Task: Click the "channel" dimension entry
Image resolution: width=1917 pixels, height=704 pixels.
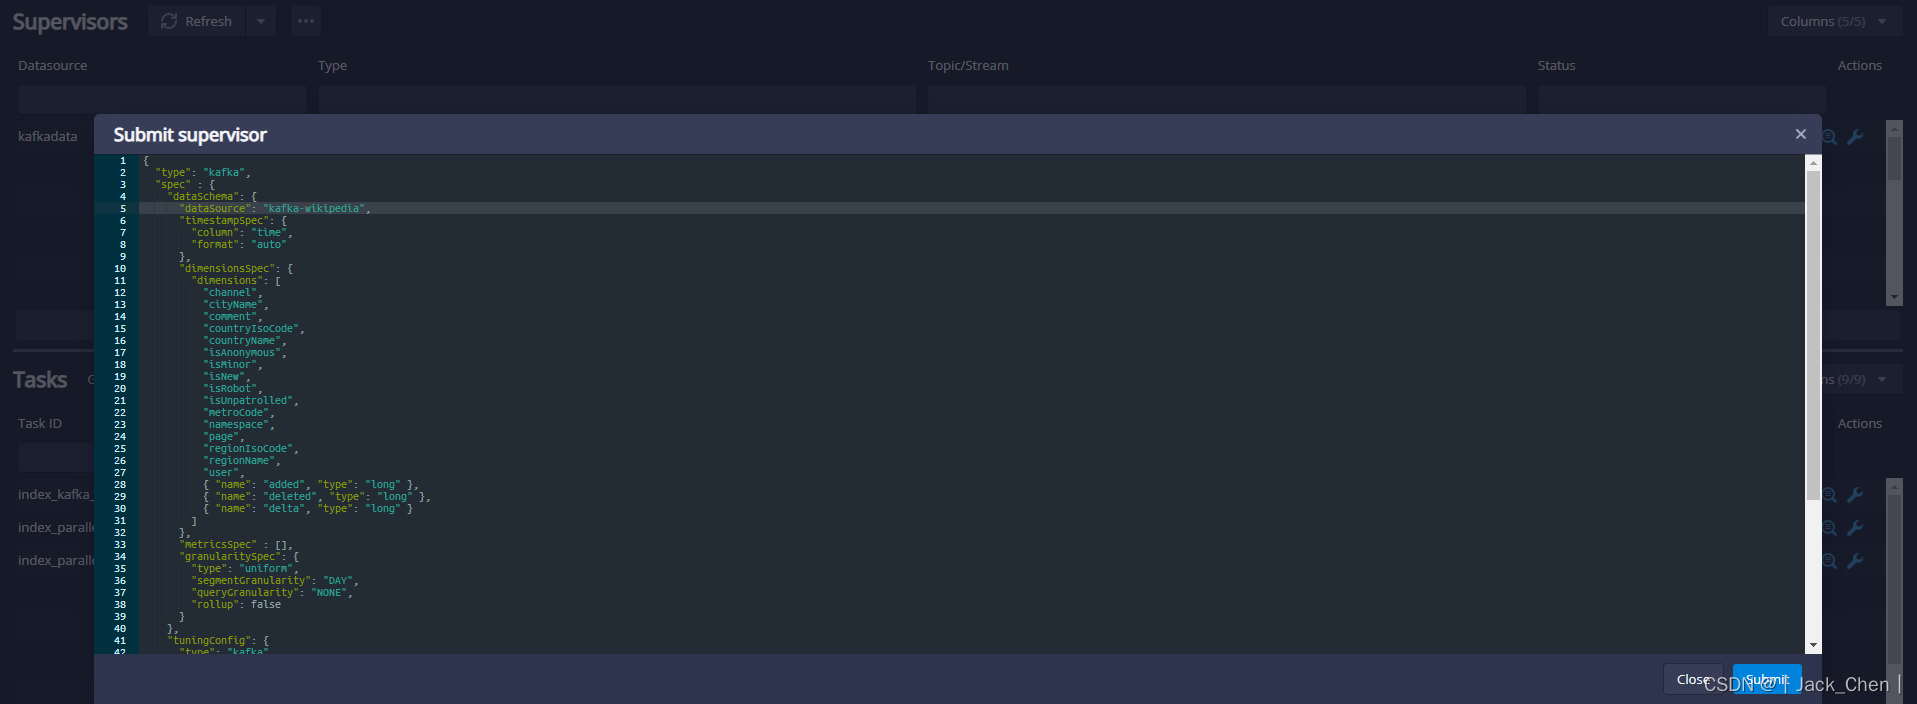Action: click(231, 293)
